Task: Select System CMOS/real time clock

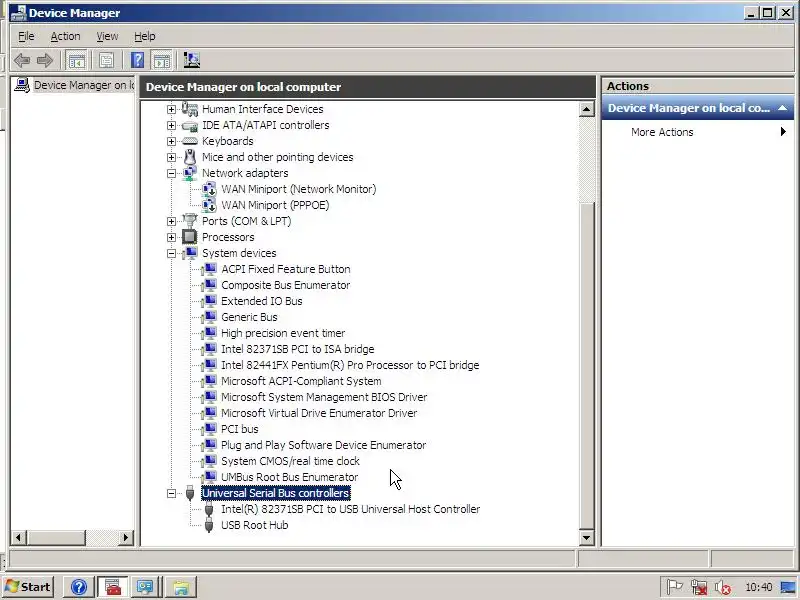Action: (x=290, y=461)
